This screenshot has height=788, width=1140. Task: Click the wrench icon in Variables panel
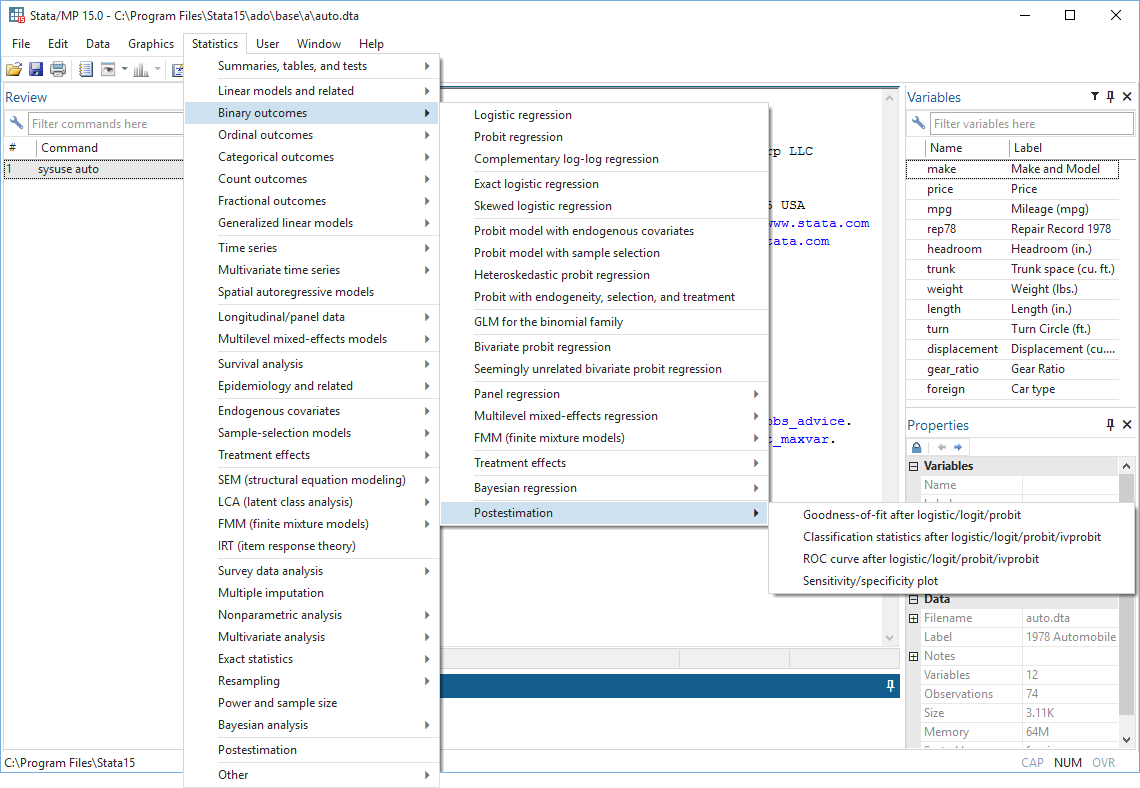point(918,123)
